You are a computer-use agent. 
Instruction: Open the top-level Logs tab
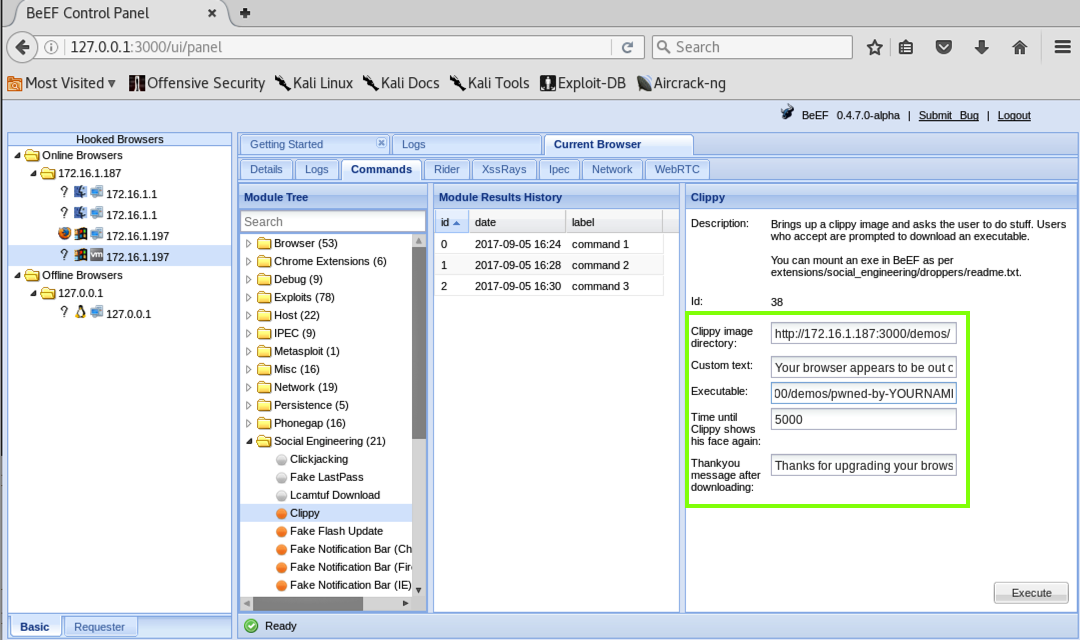click(466, 145)
